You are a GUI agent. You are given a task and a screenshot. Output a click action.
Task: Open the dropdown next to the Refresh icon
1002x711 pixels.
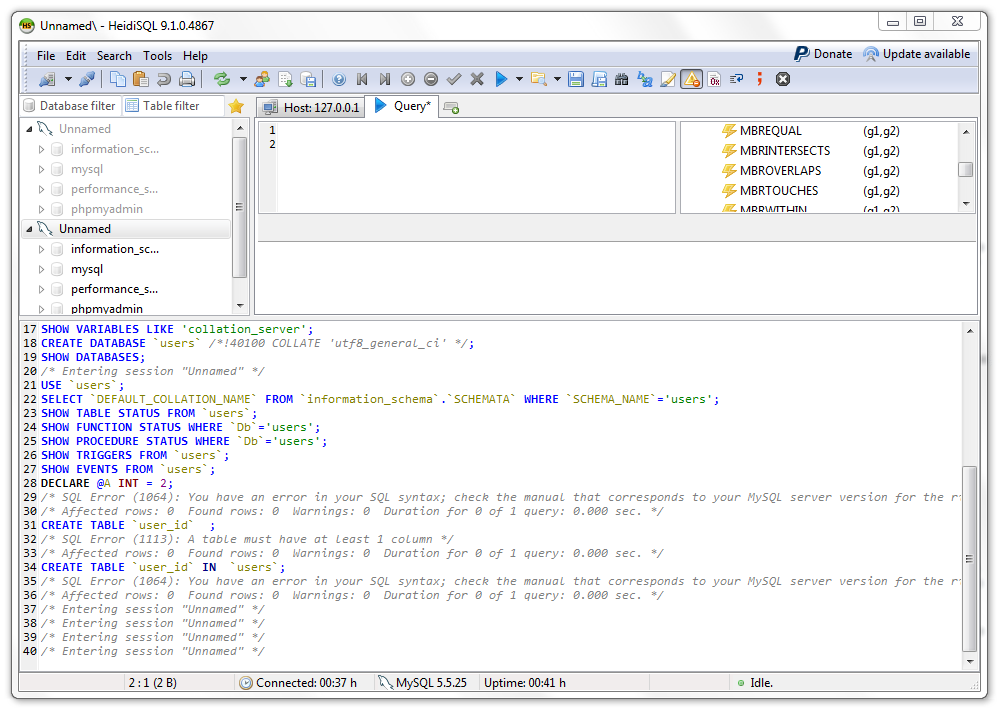tap(242, 79)
